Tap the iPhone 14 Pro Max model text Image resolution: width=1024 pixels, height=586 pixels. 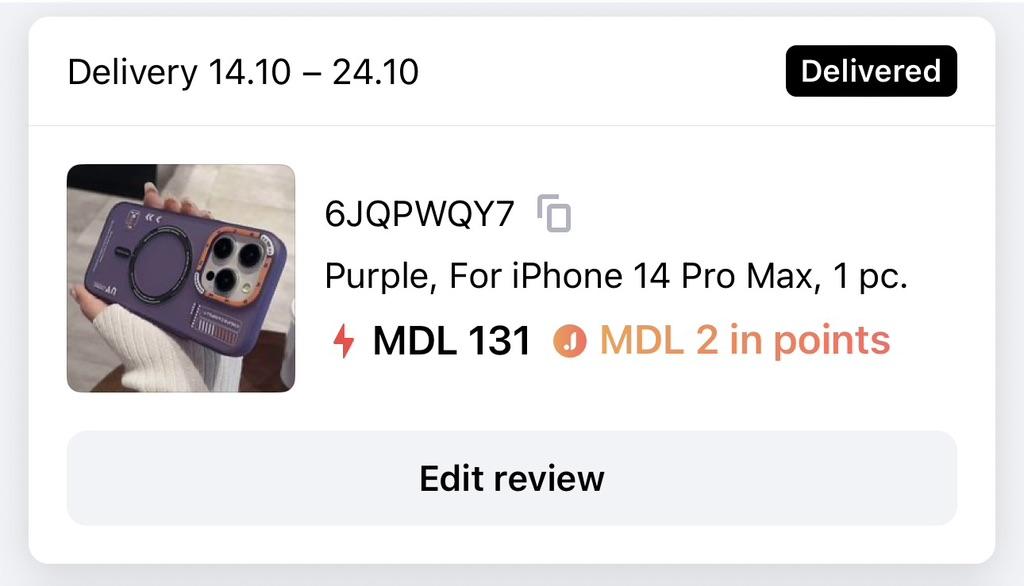[662, 276]
